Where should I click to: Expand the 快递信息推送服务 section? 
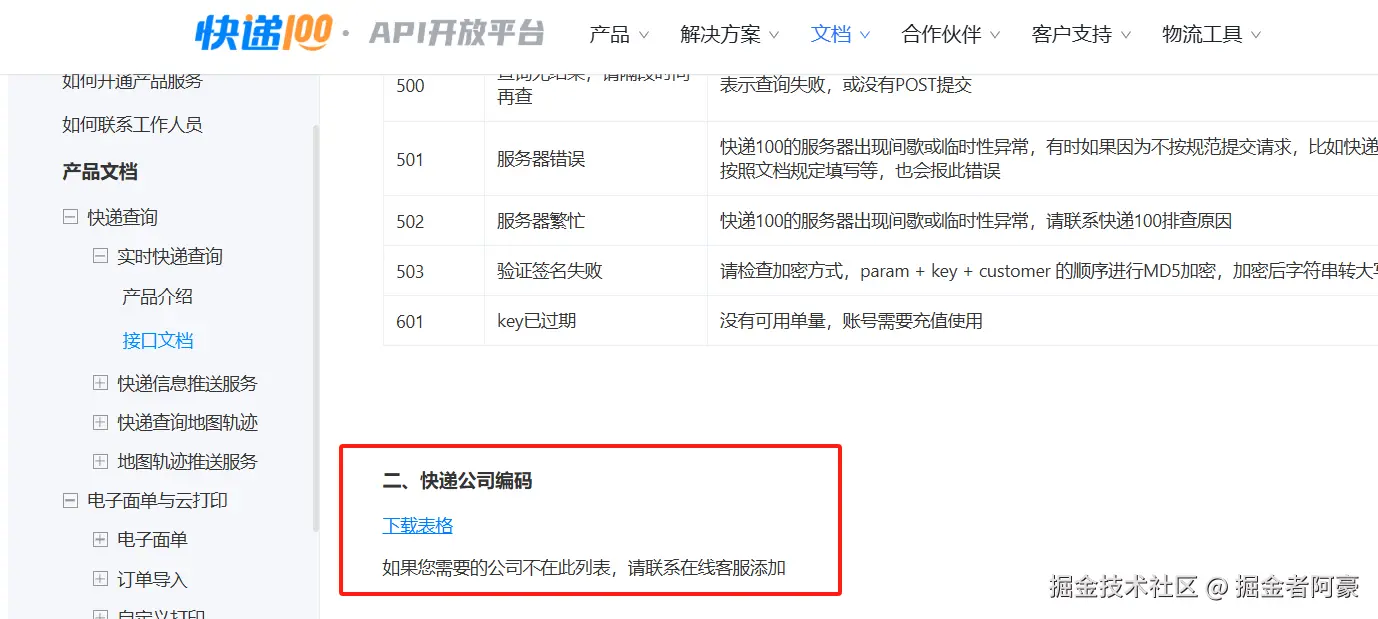pyautogui.click(x=100, y=383)
